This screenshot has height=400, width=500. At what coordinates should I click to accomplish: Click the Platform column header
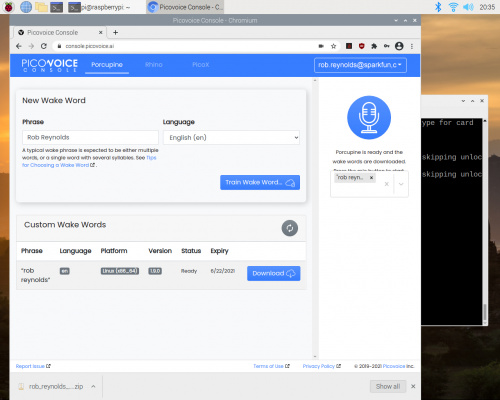click(x=114, y=251)
